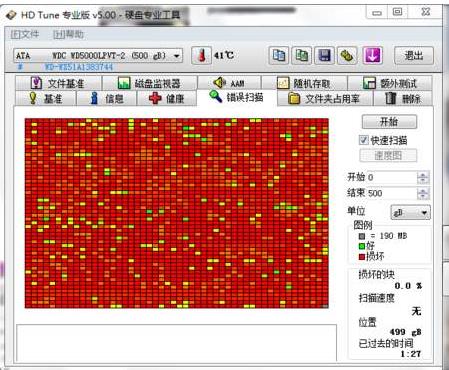
Task: Click the 速度图 button
Action: pos(388,155)
